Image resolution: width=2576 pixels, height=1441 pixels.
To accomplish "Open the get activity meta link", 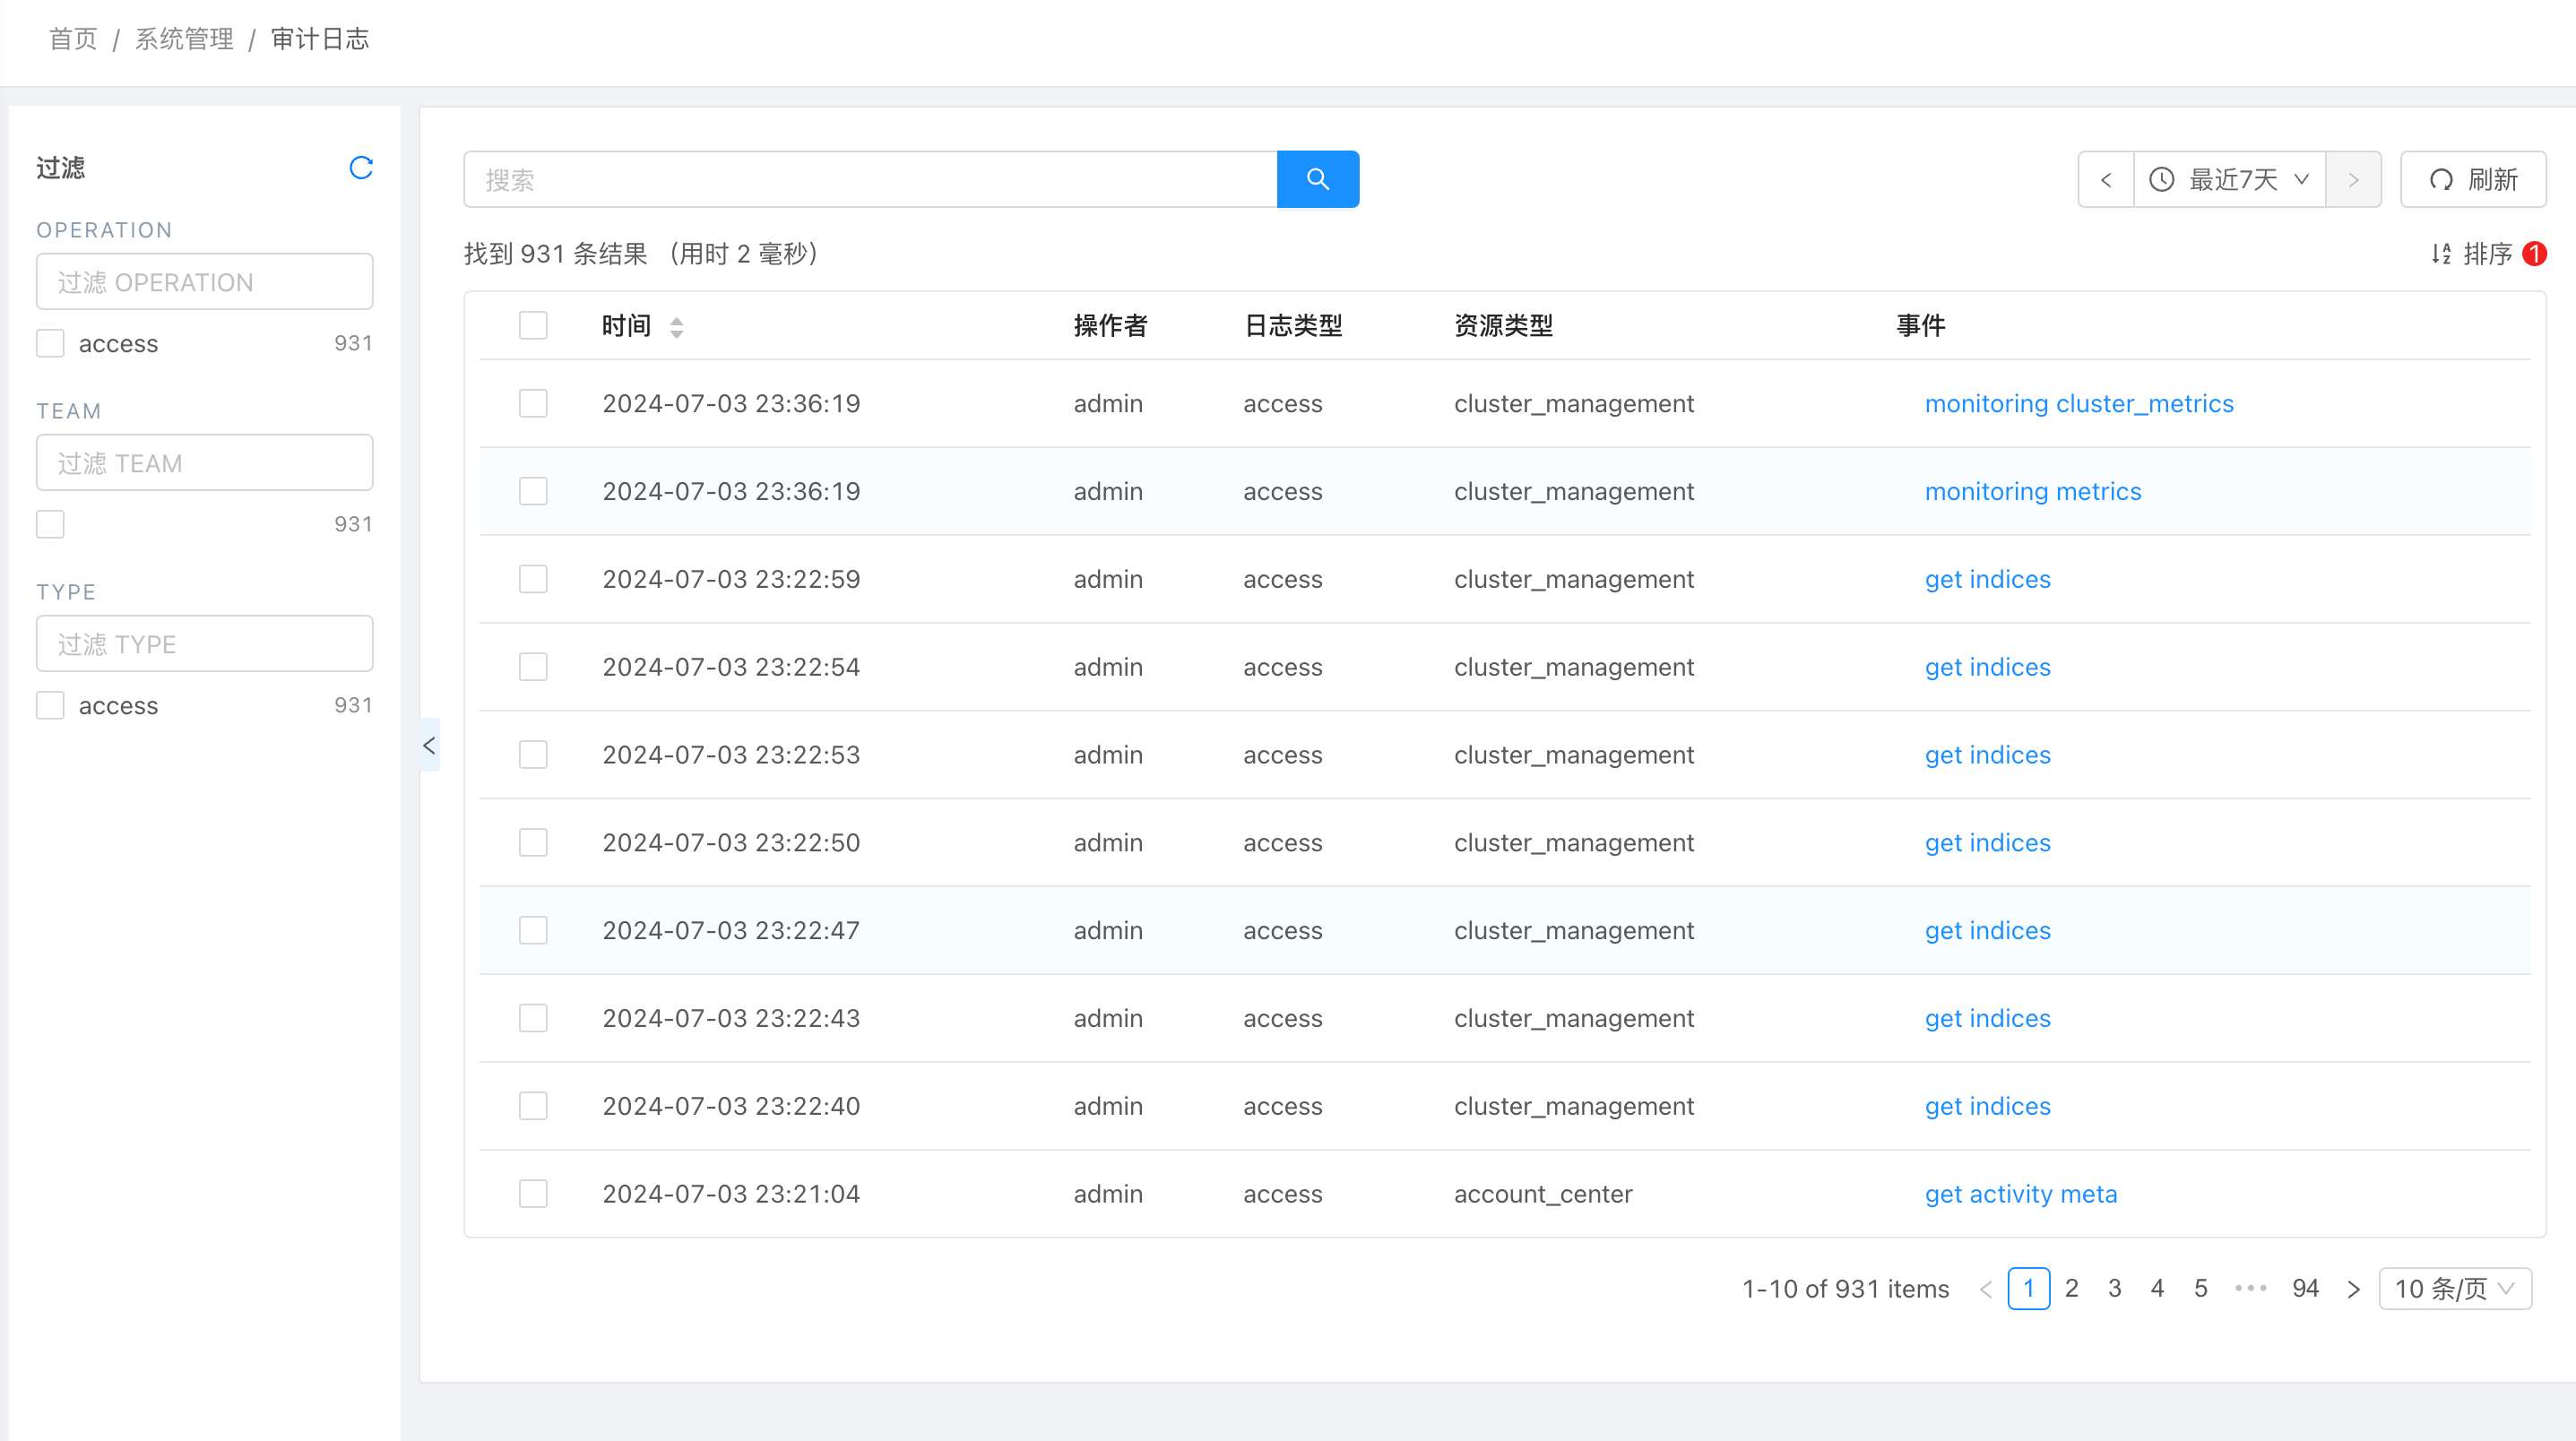I will point(2021,1194).
